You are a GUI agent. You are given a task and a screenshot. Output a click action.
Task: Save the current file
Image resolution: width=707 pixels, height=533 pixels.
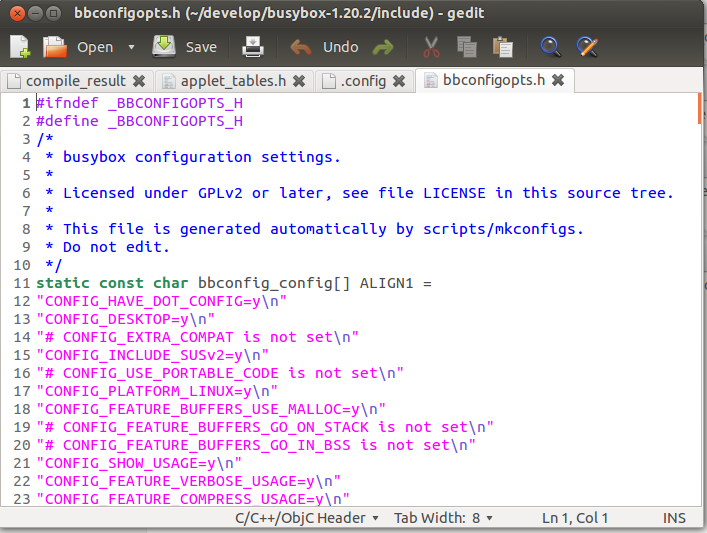(185, 46)
